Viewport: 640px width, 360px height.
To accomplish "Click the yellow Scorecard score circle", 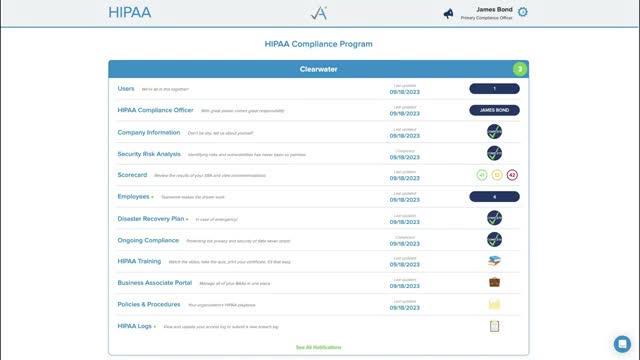I will click(497, 175).
